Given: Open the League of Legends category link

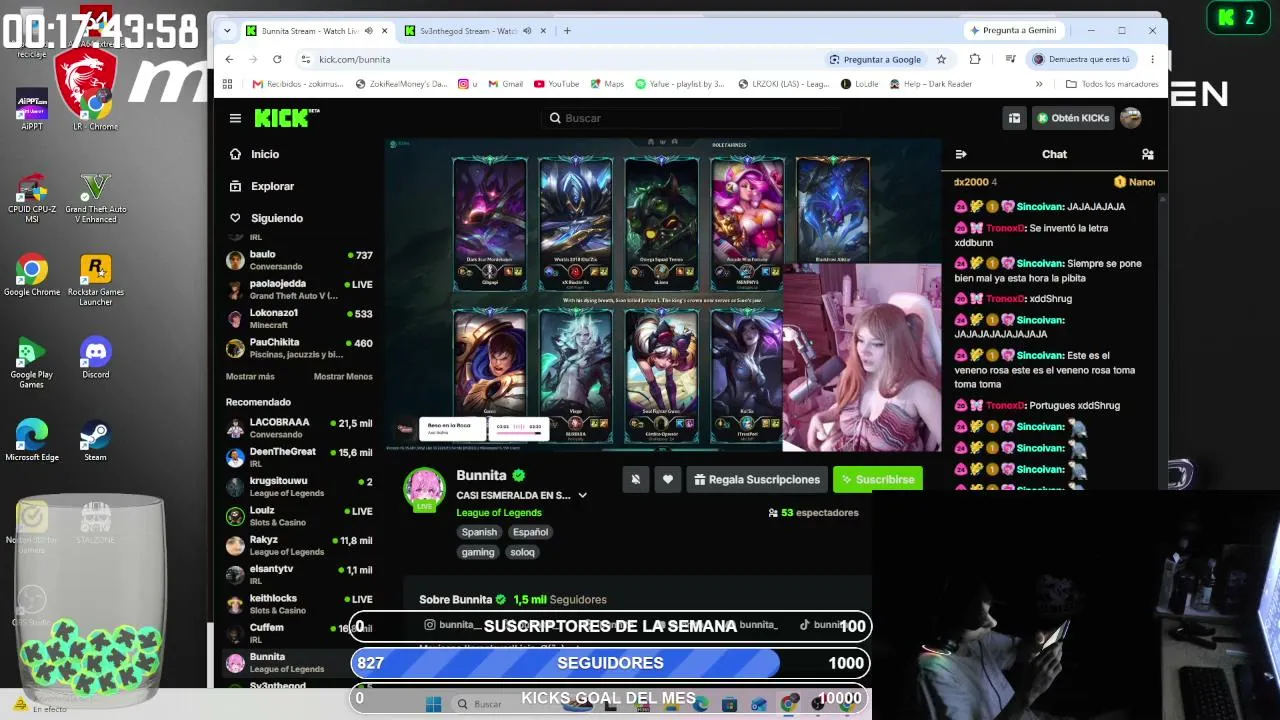Looking at the screenshot, I should pyautogui.click(x=499, y=513).
